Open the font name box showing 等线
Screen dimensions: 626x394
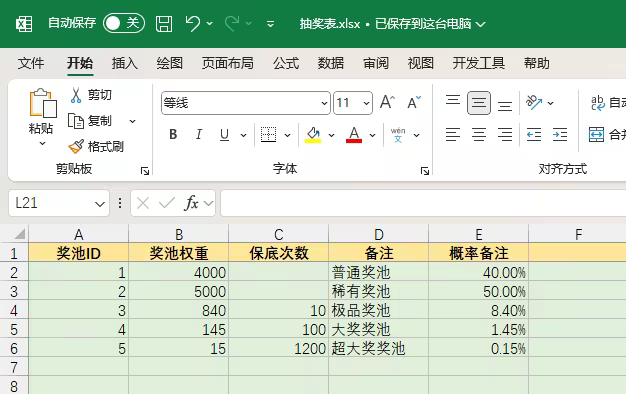pyautogui.click(x=246, y=103)
